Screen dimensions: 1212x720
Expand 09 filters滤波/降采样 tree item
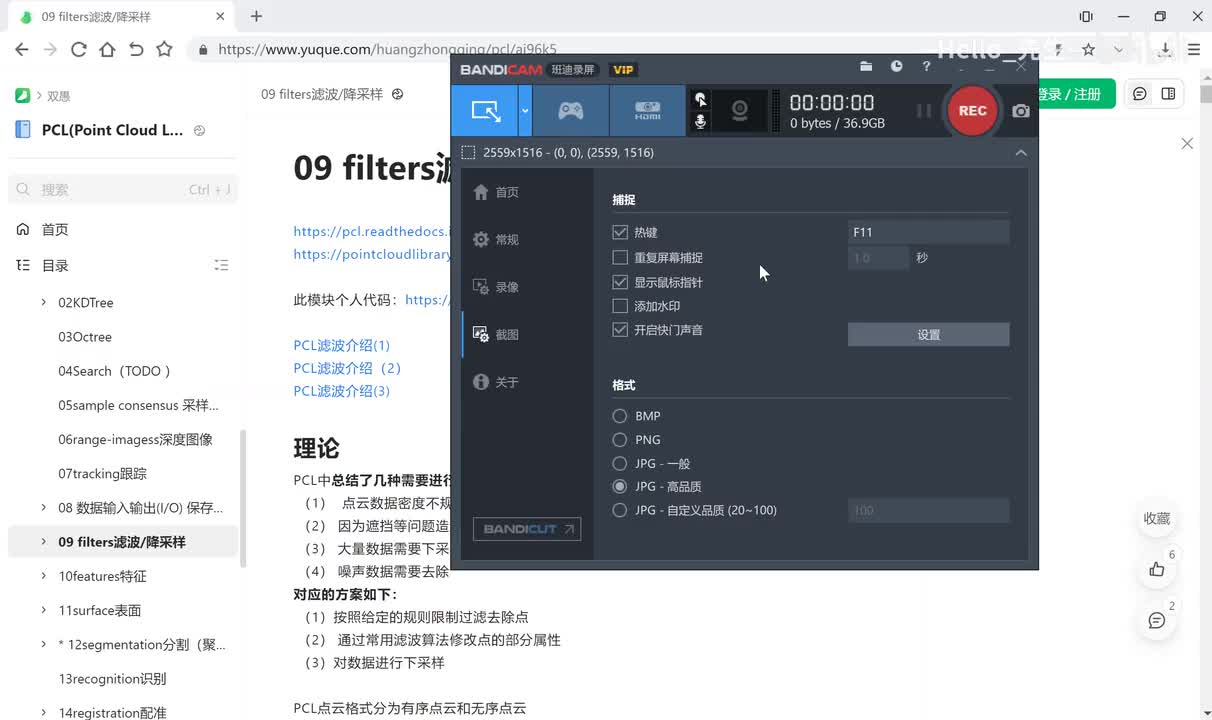43,542
